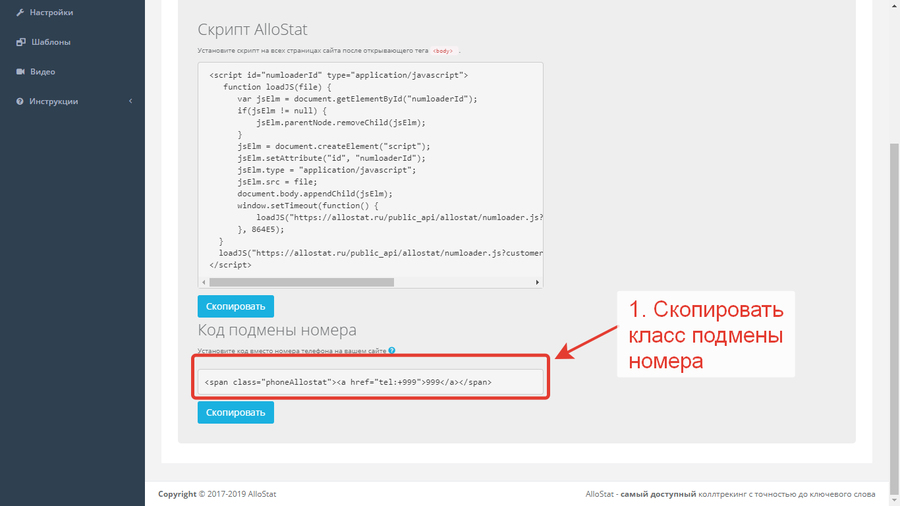The height and width of the screenshot is (506, 900).
Task: Click the Код подмены номера heading
Action: 277,330
